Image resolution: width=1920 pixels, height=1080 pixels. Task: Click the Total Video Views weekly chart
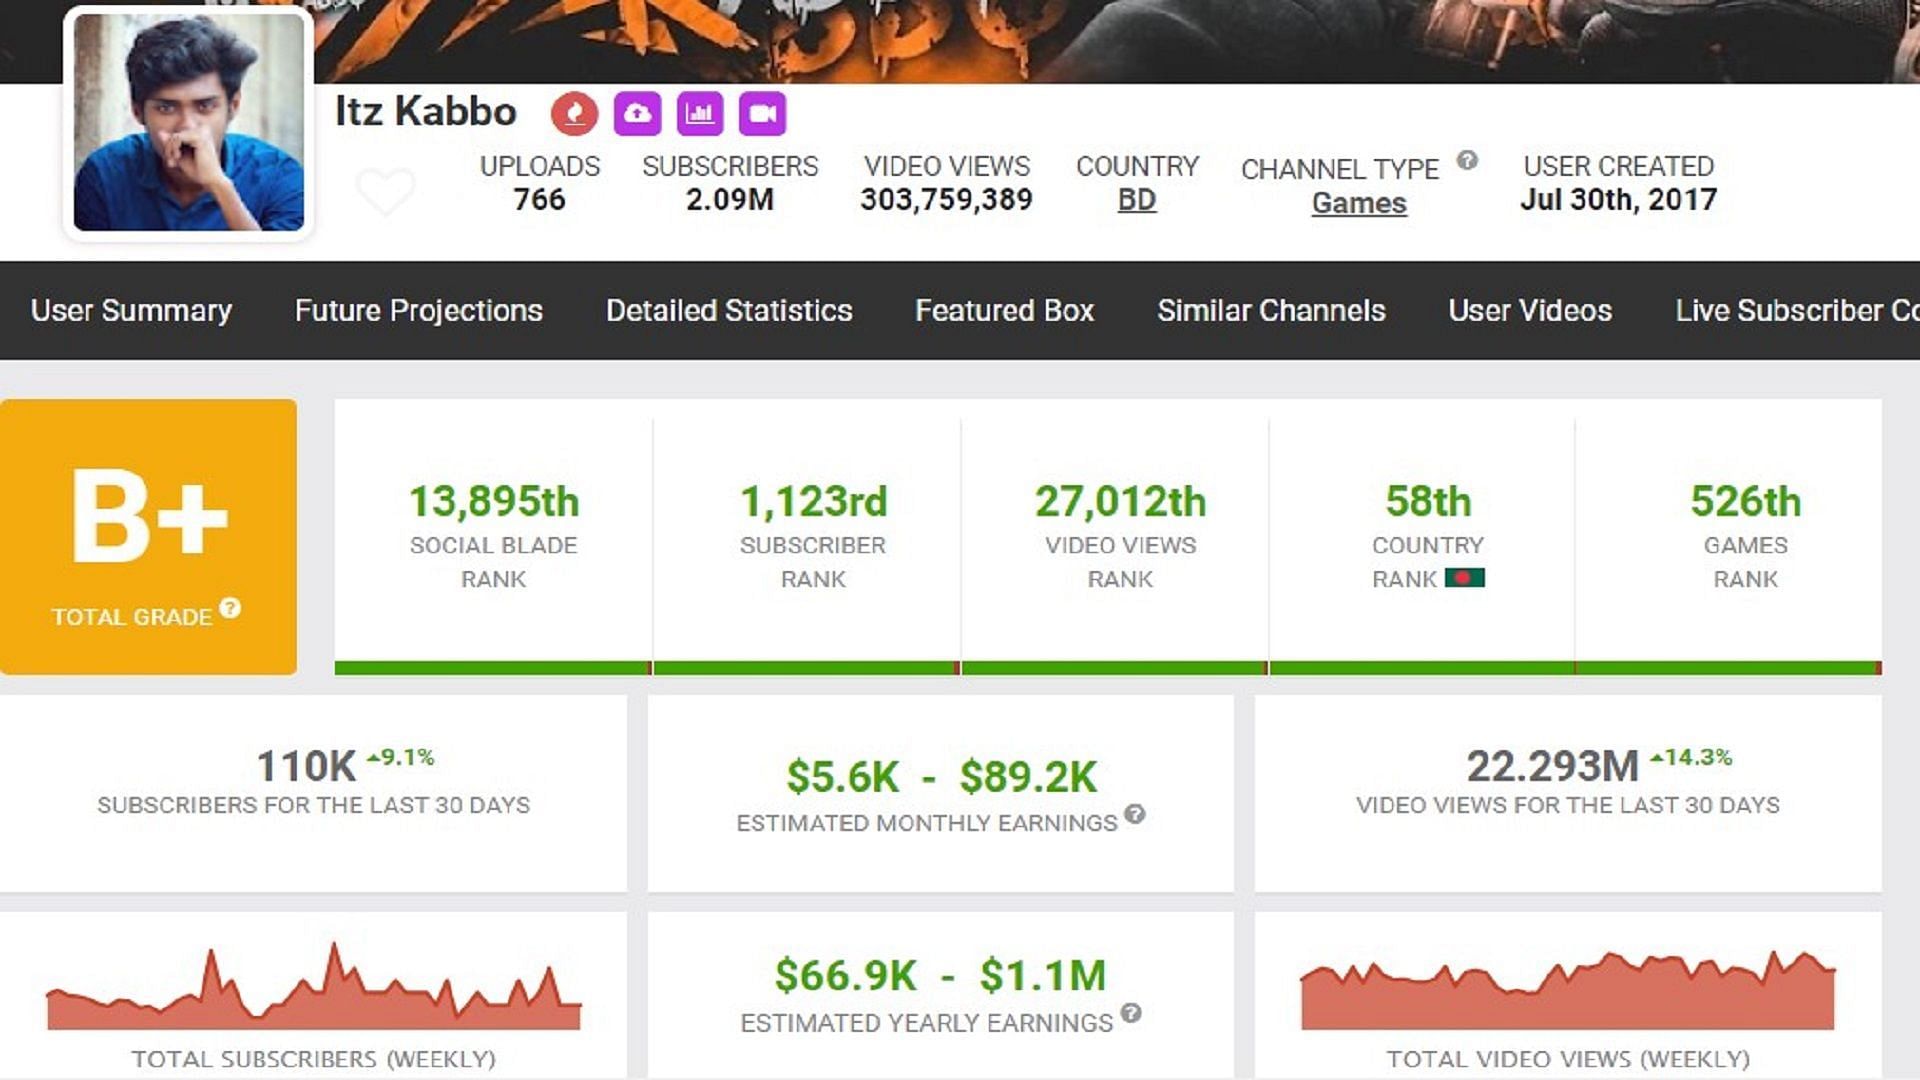click(x=1567, y=990)
